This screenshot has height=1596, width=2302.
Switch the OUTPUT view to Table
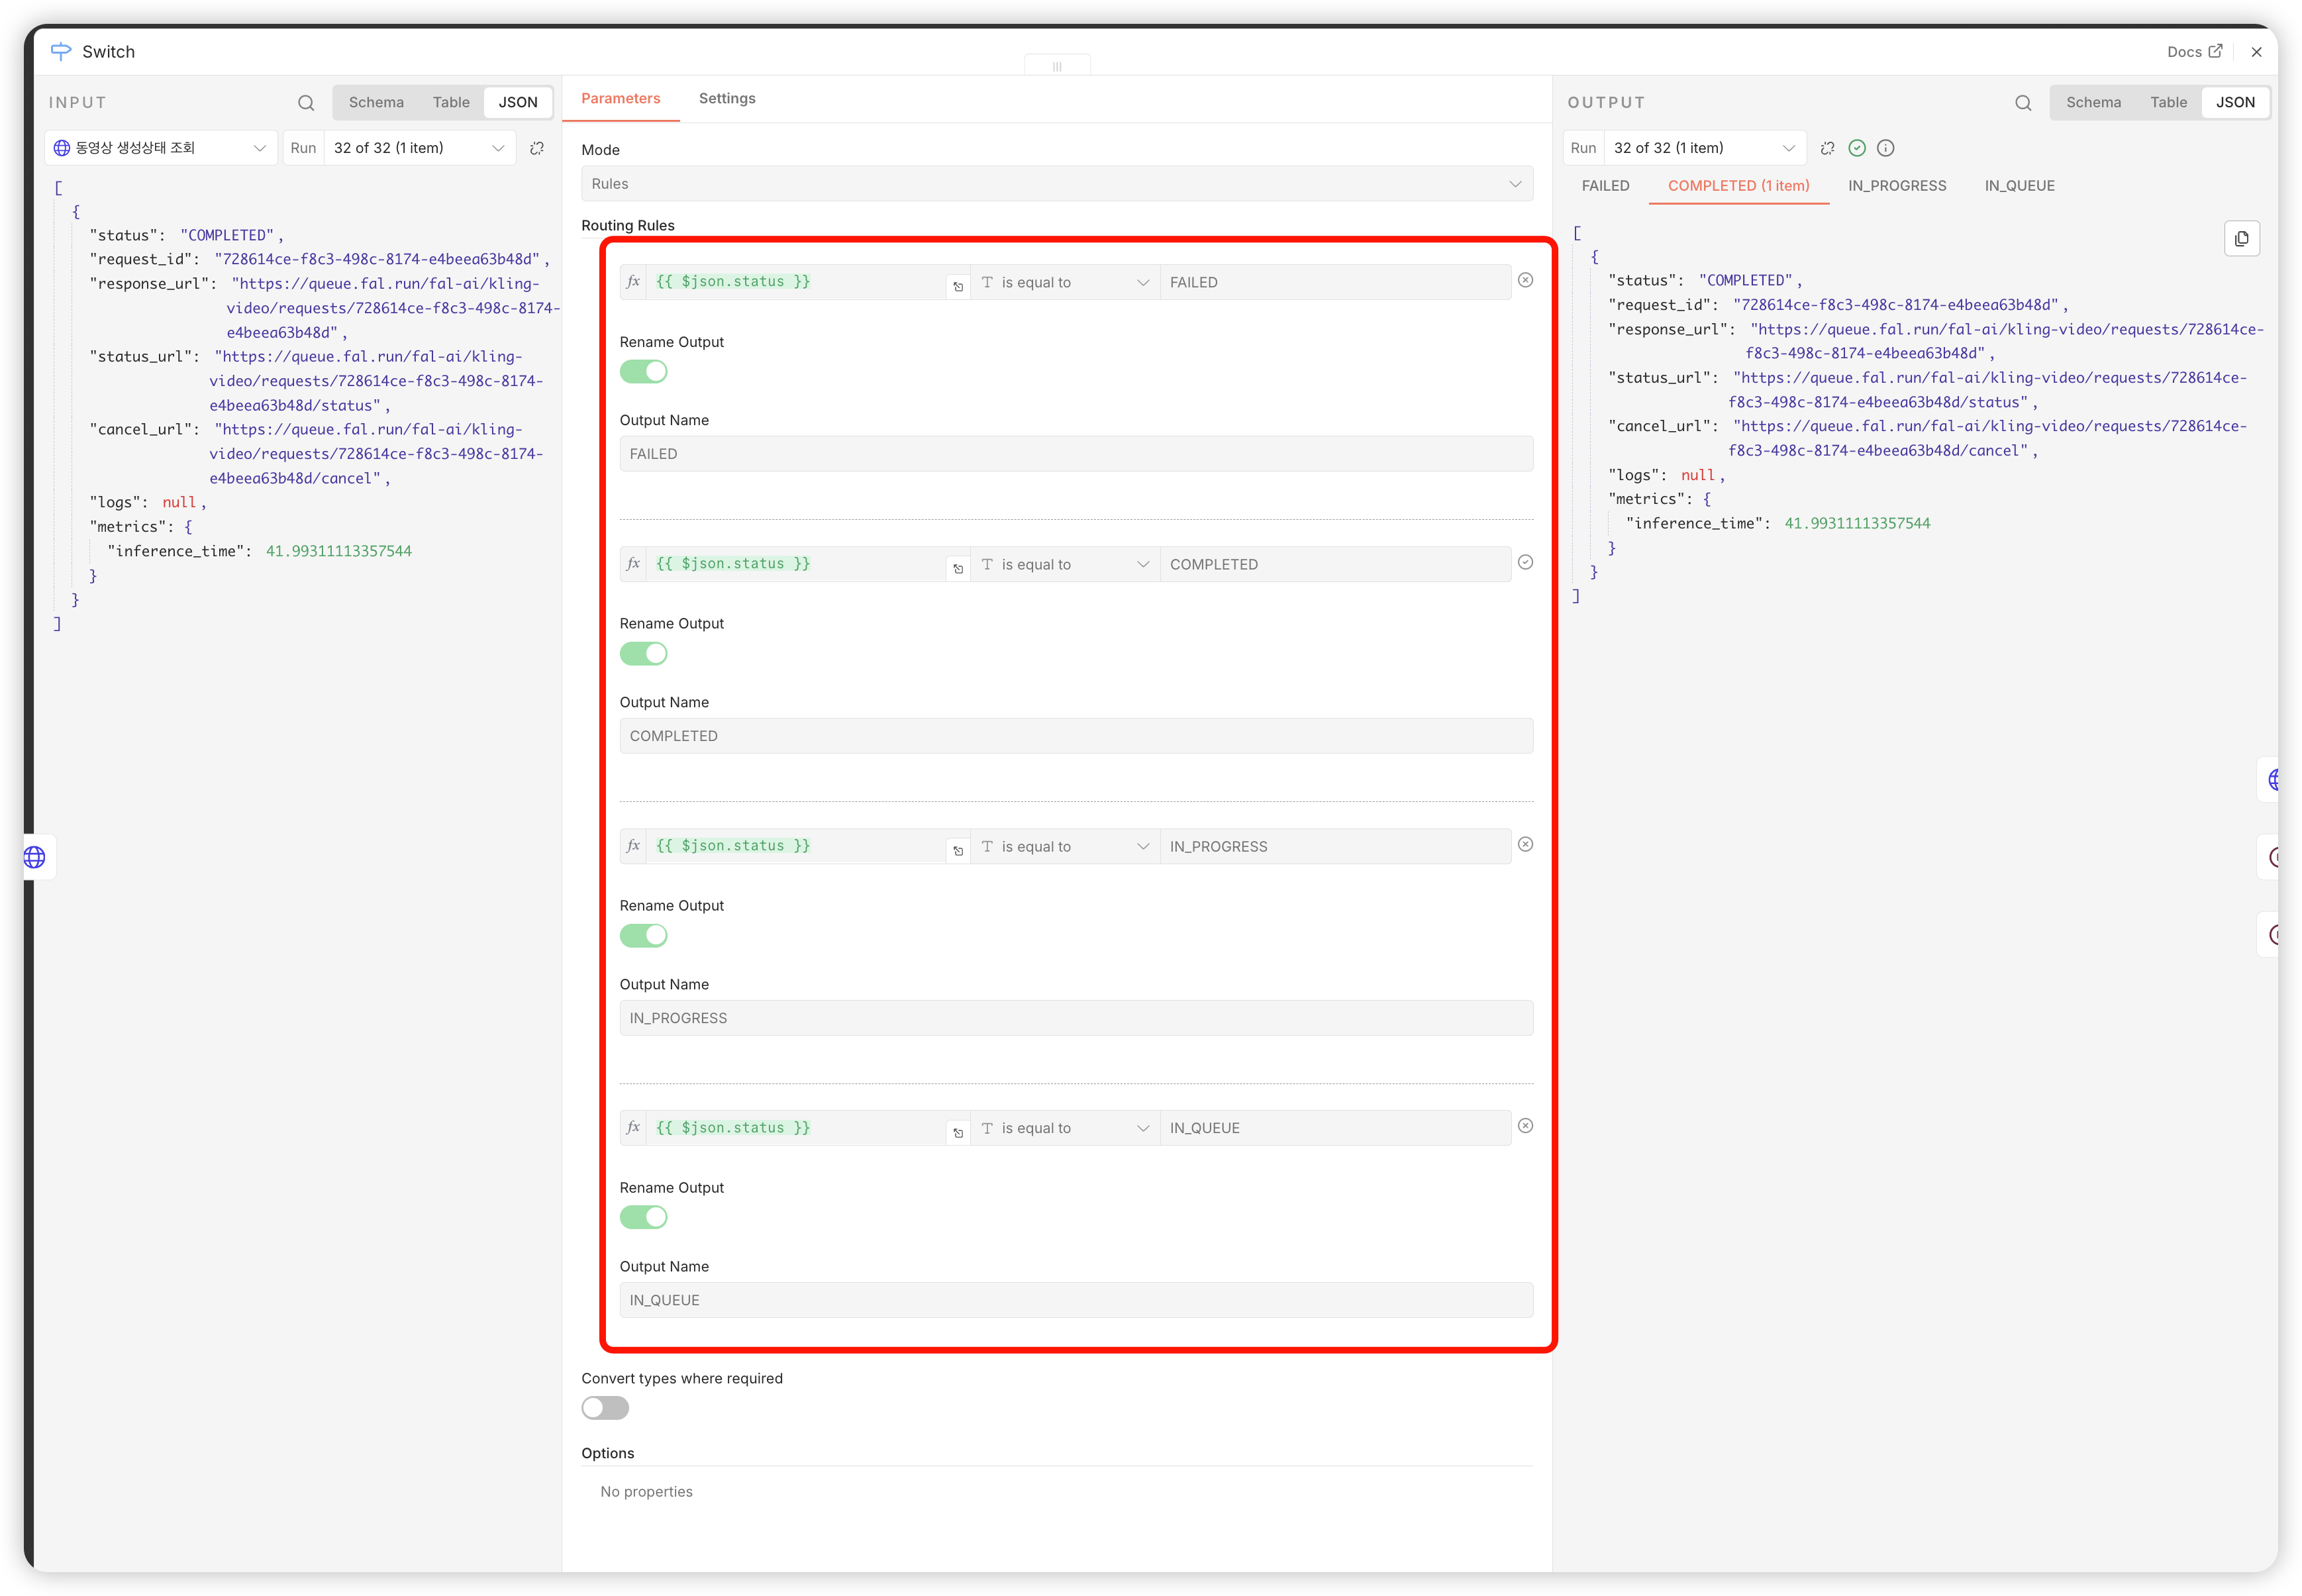[x=2168, y=103]
